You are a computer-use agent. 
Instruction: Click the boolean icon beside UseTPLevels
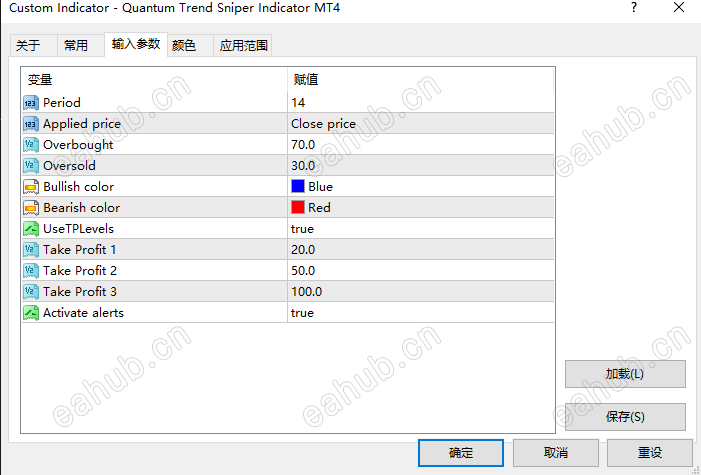coord(31,229)
